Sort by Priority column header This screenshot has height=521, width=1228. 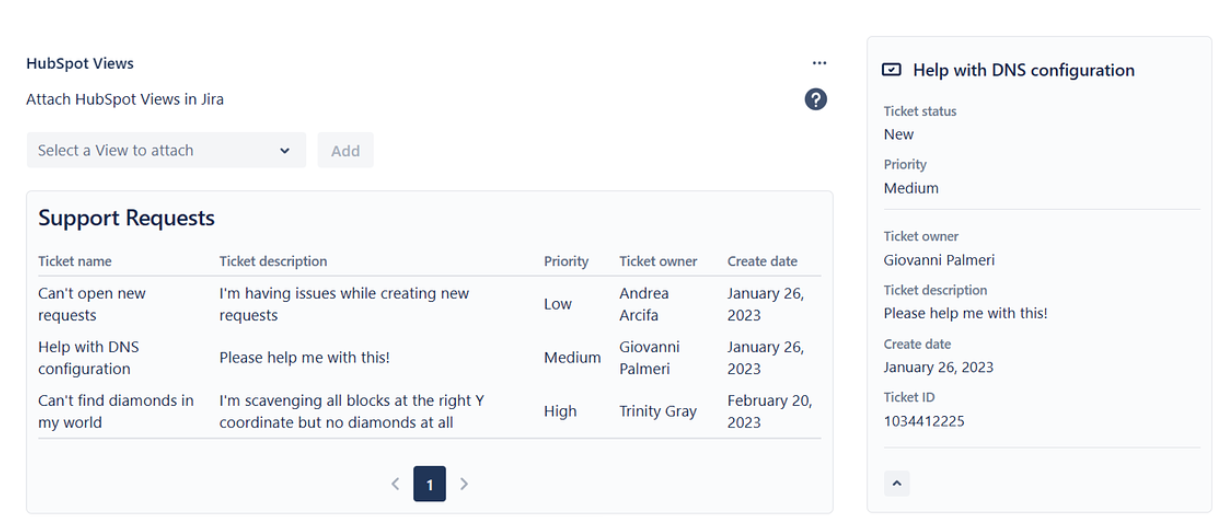pyautogui.click(x=566, y=261)
